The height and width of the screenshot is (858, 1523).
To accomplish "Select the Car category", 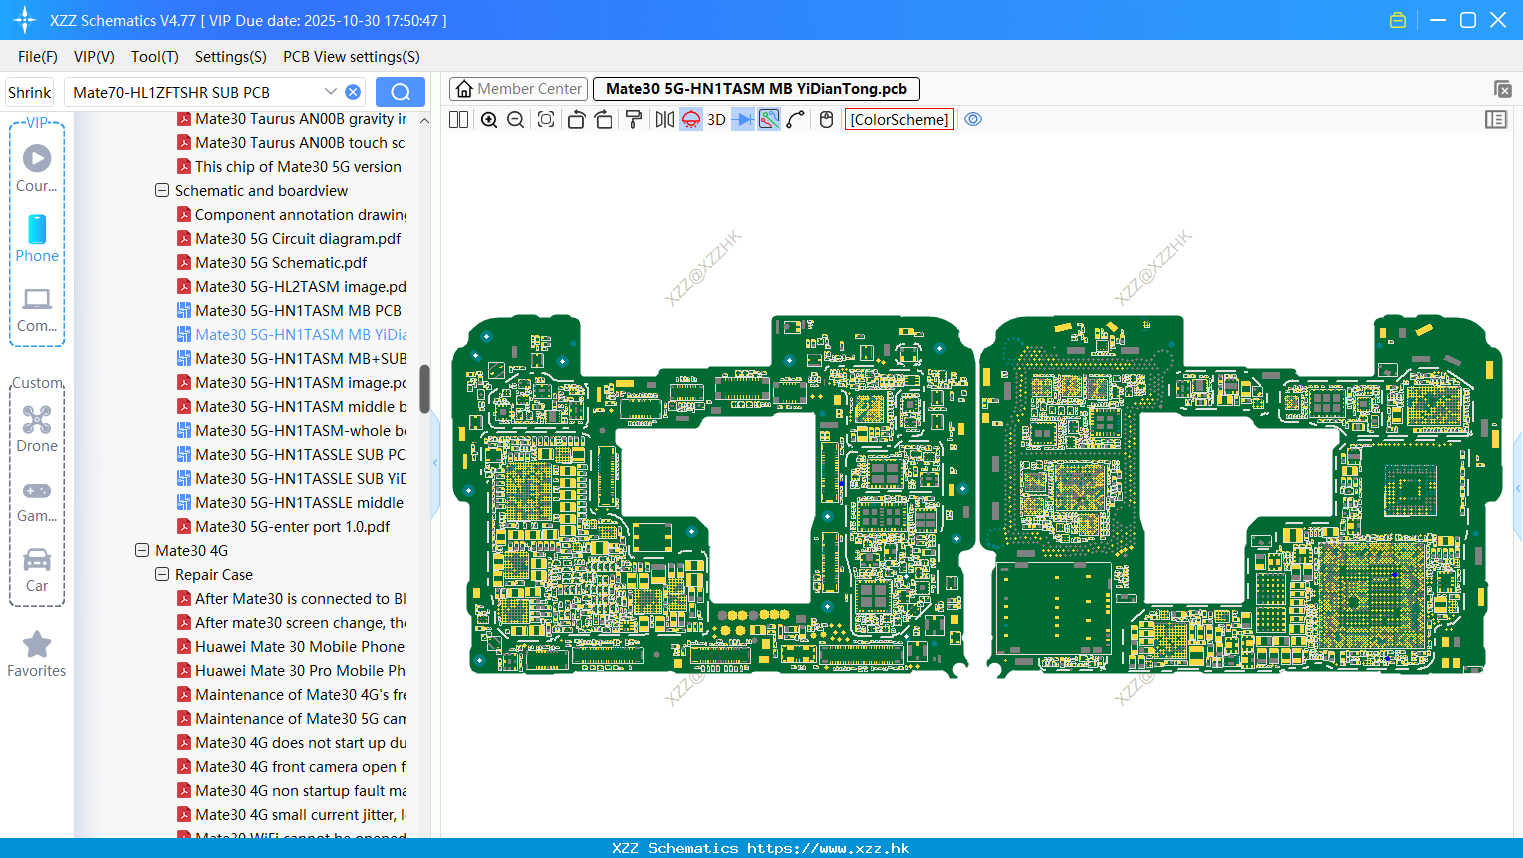I will coord(37,569).
